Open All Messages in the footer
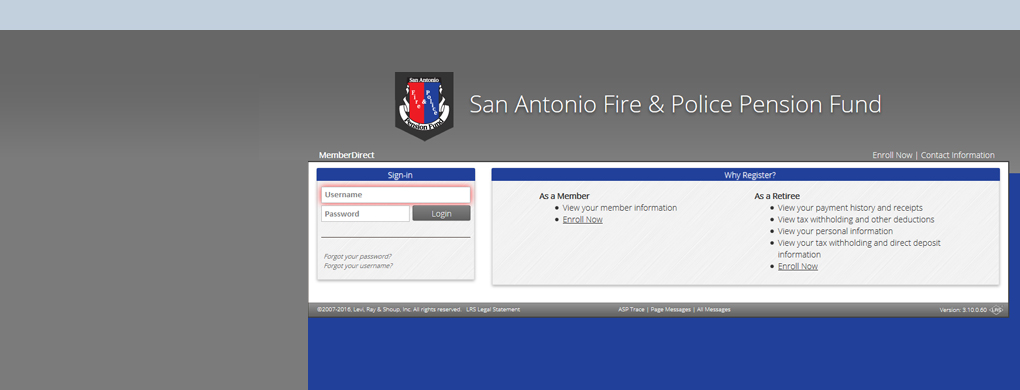This screenshot has height=390, width=1020. pyautogui.click(x=714, y=309)
